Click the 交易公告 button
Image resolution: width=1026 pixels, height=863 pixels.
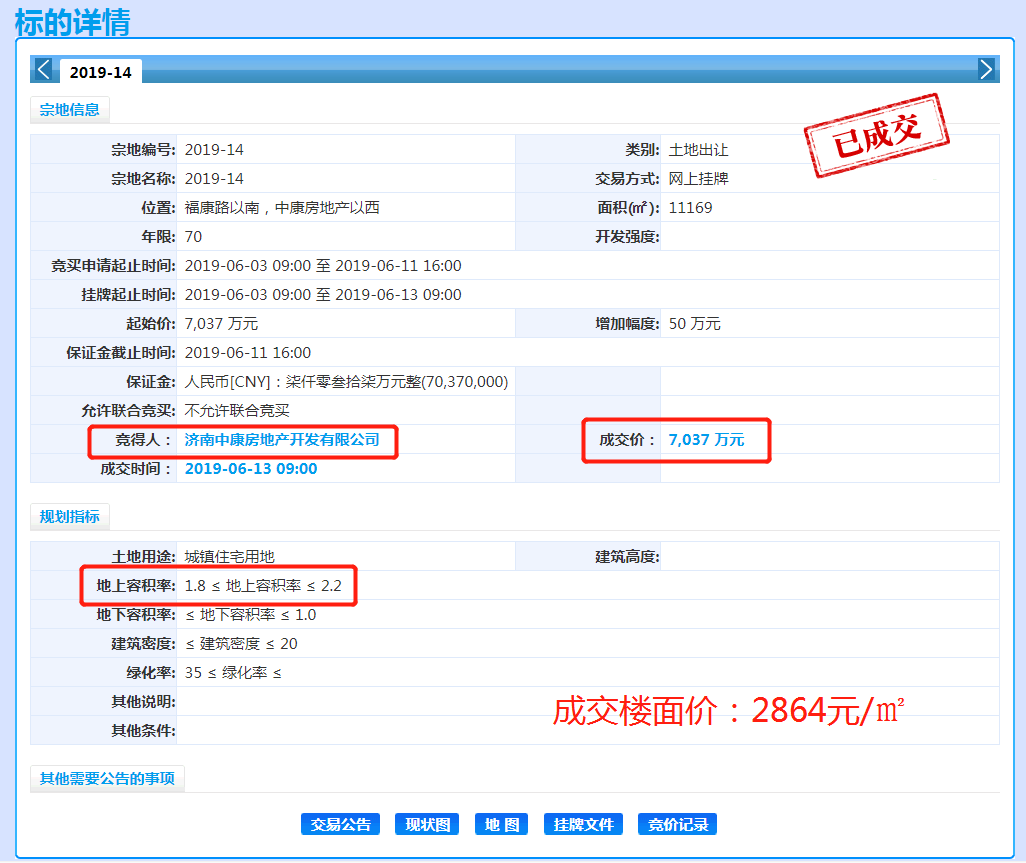340,824
